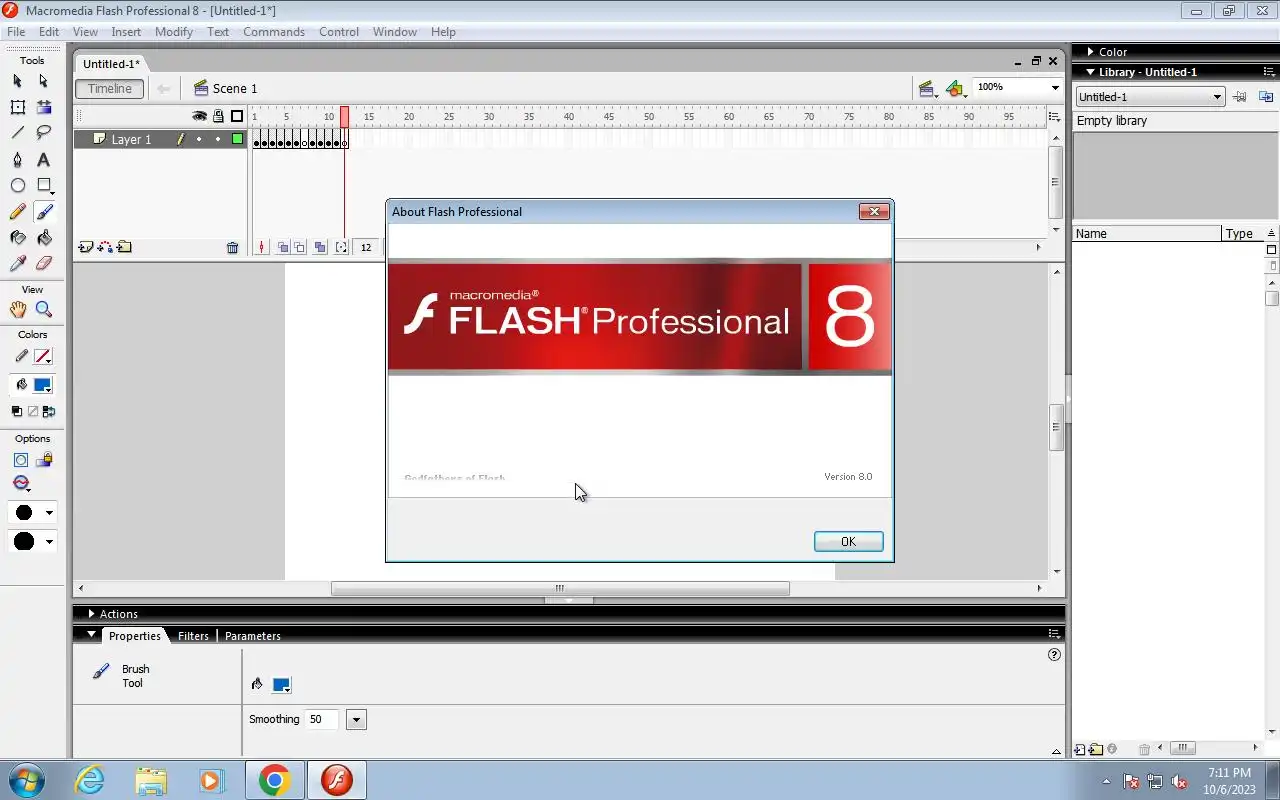
Task: Toggle Onion Skin Outlines in the timeline
Action: [300, 247]
